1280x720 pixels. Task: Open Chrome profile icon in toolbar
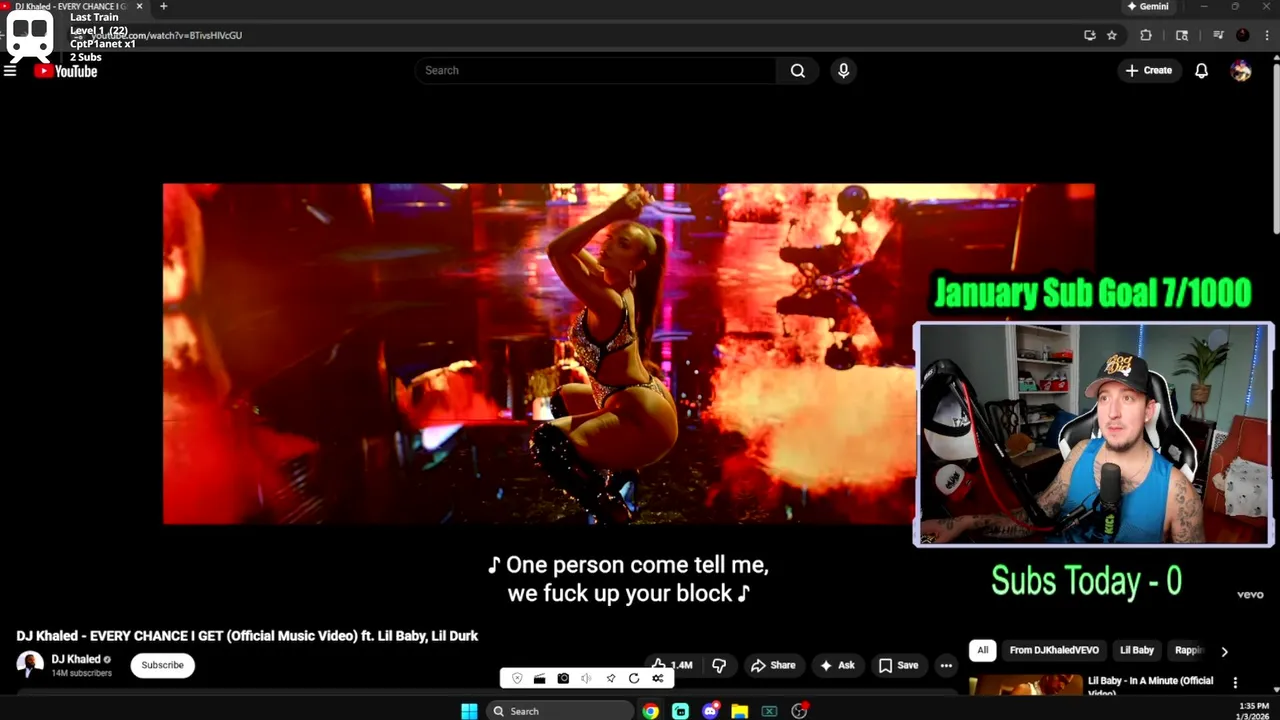click(1242, 35)
